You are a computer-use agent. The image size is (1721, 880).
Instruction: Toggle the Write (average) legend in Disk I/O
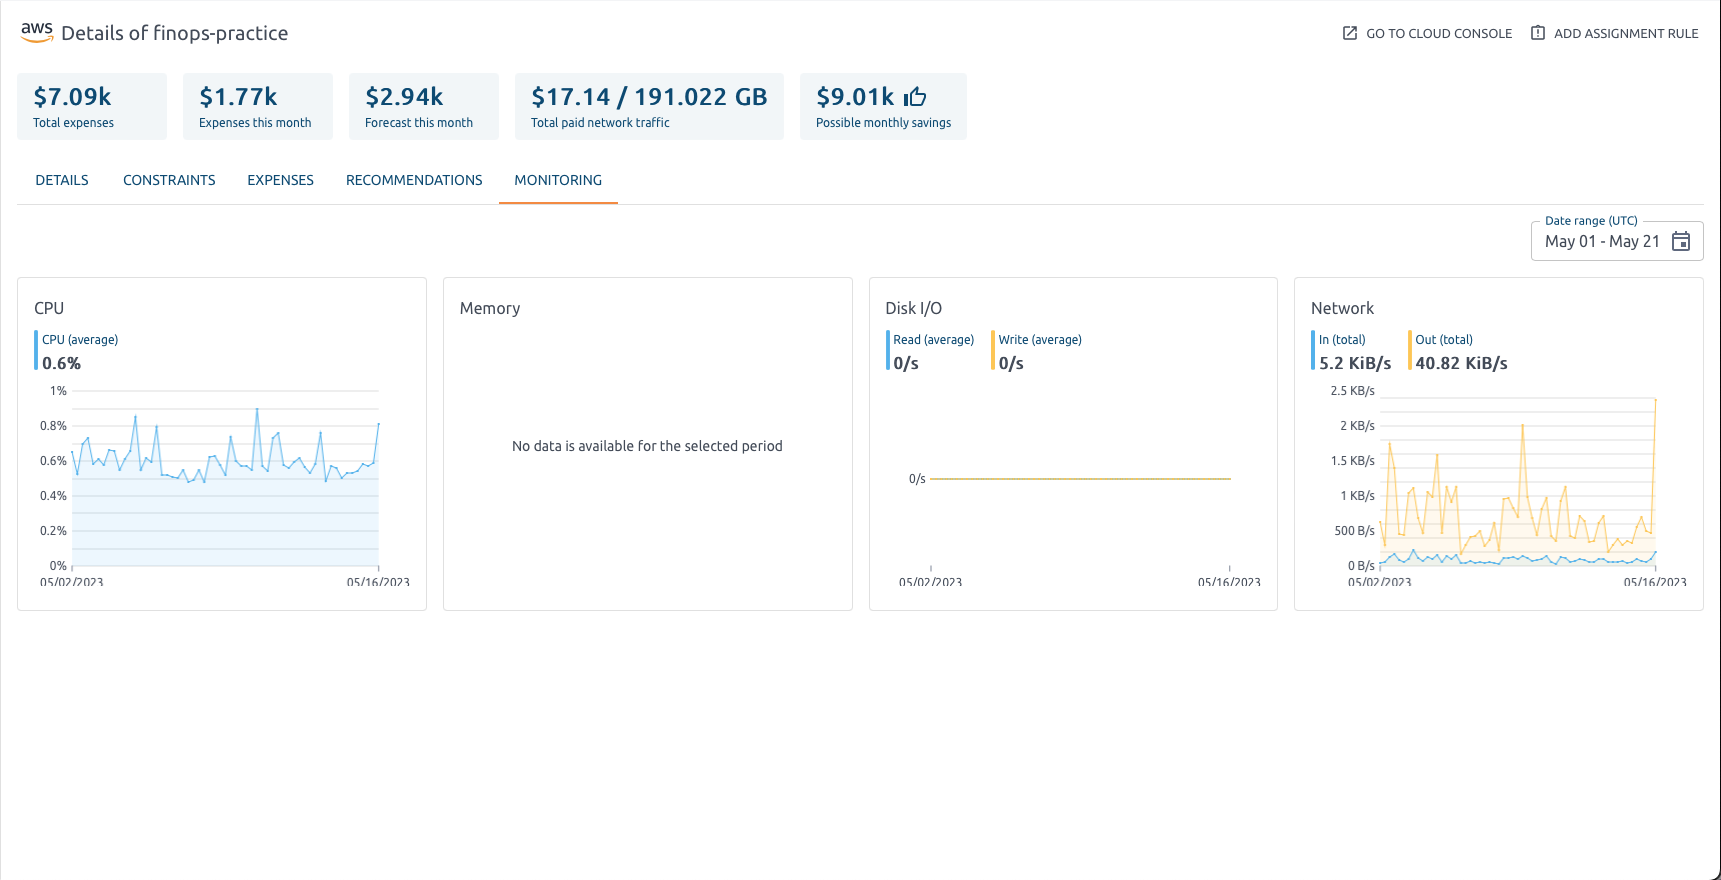(x=1039, y=340)
